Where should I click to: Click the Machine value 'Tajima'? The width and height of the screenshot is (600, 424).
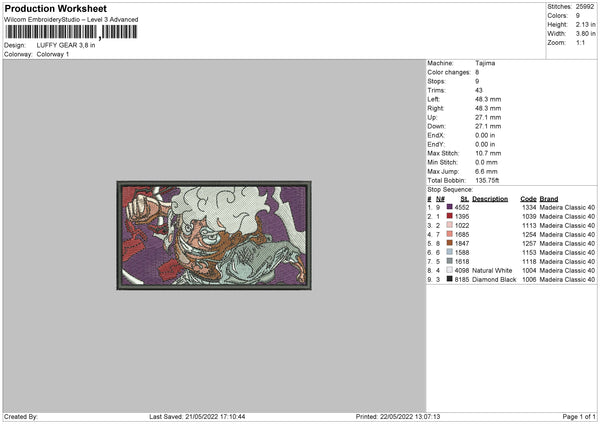(485, 63)
